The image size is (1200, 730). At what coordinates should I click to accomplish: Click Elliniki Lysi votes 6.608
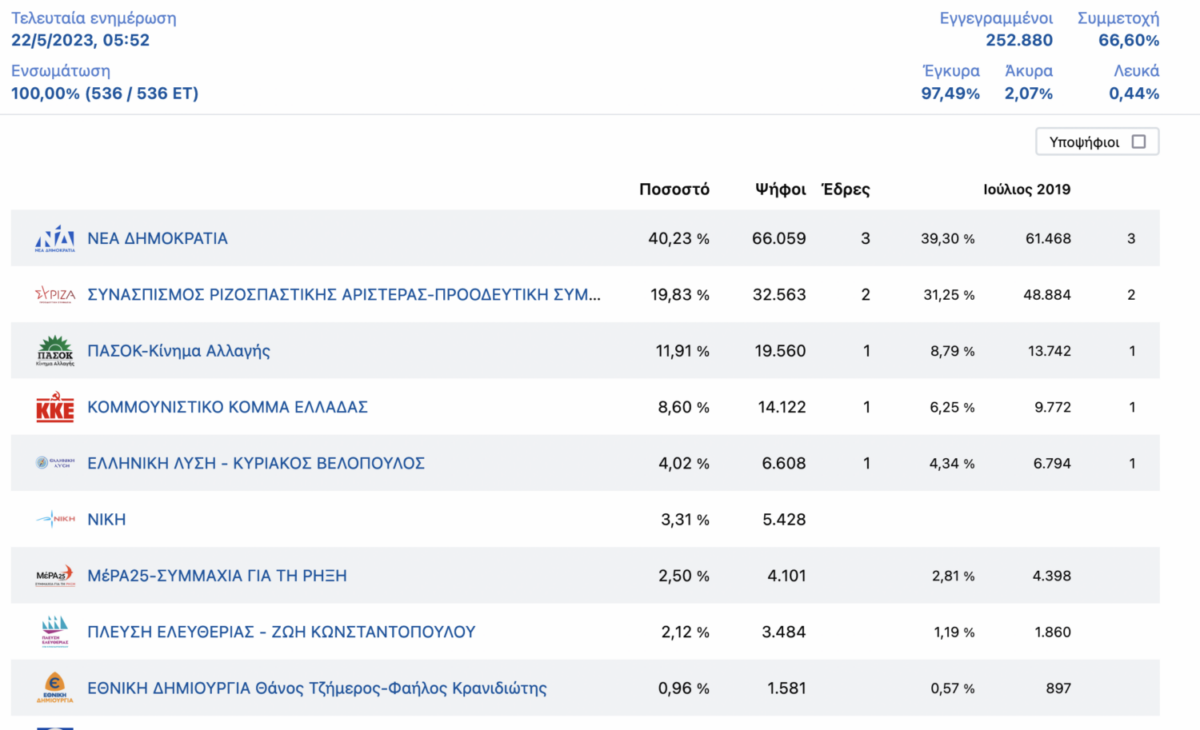[x=784, y=463]
